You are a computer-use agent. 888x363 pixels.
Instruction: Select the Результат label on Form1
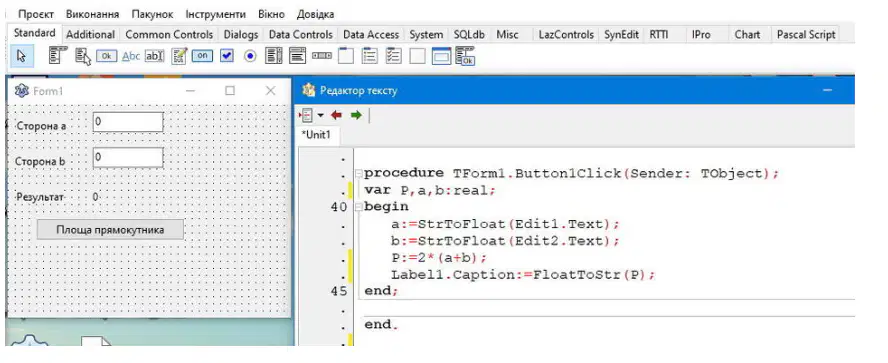pyautogui.click(x=39, y=197)
